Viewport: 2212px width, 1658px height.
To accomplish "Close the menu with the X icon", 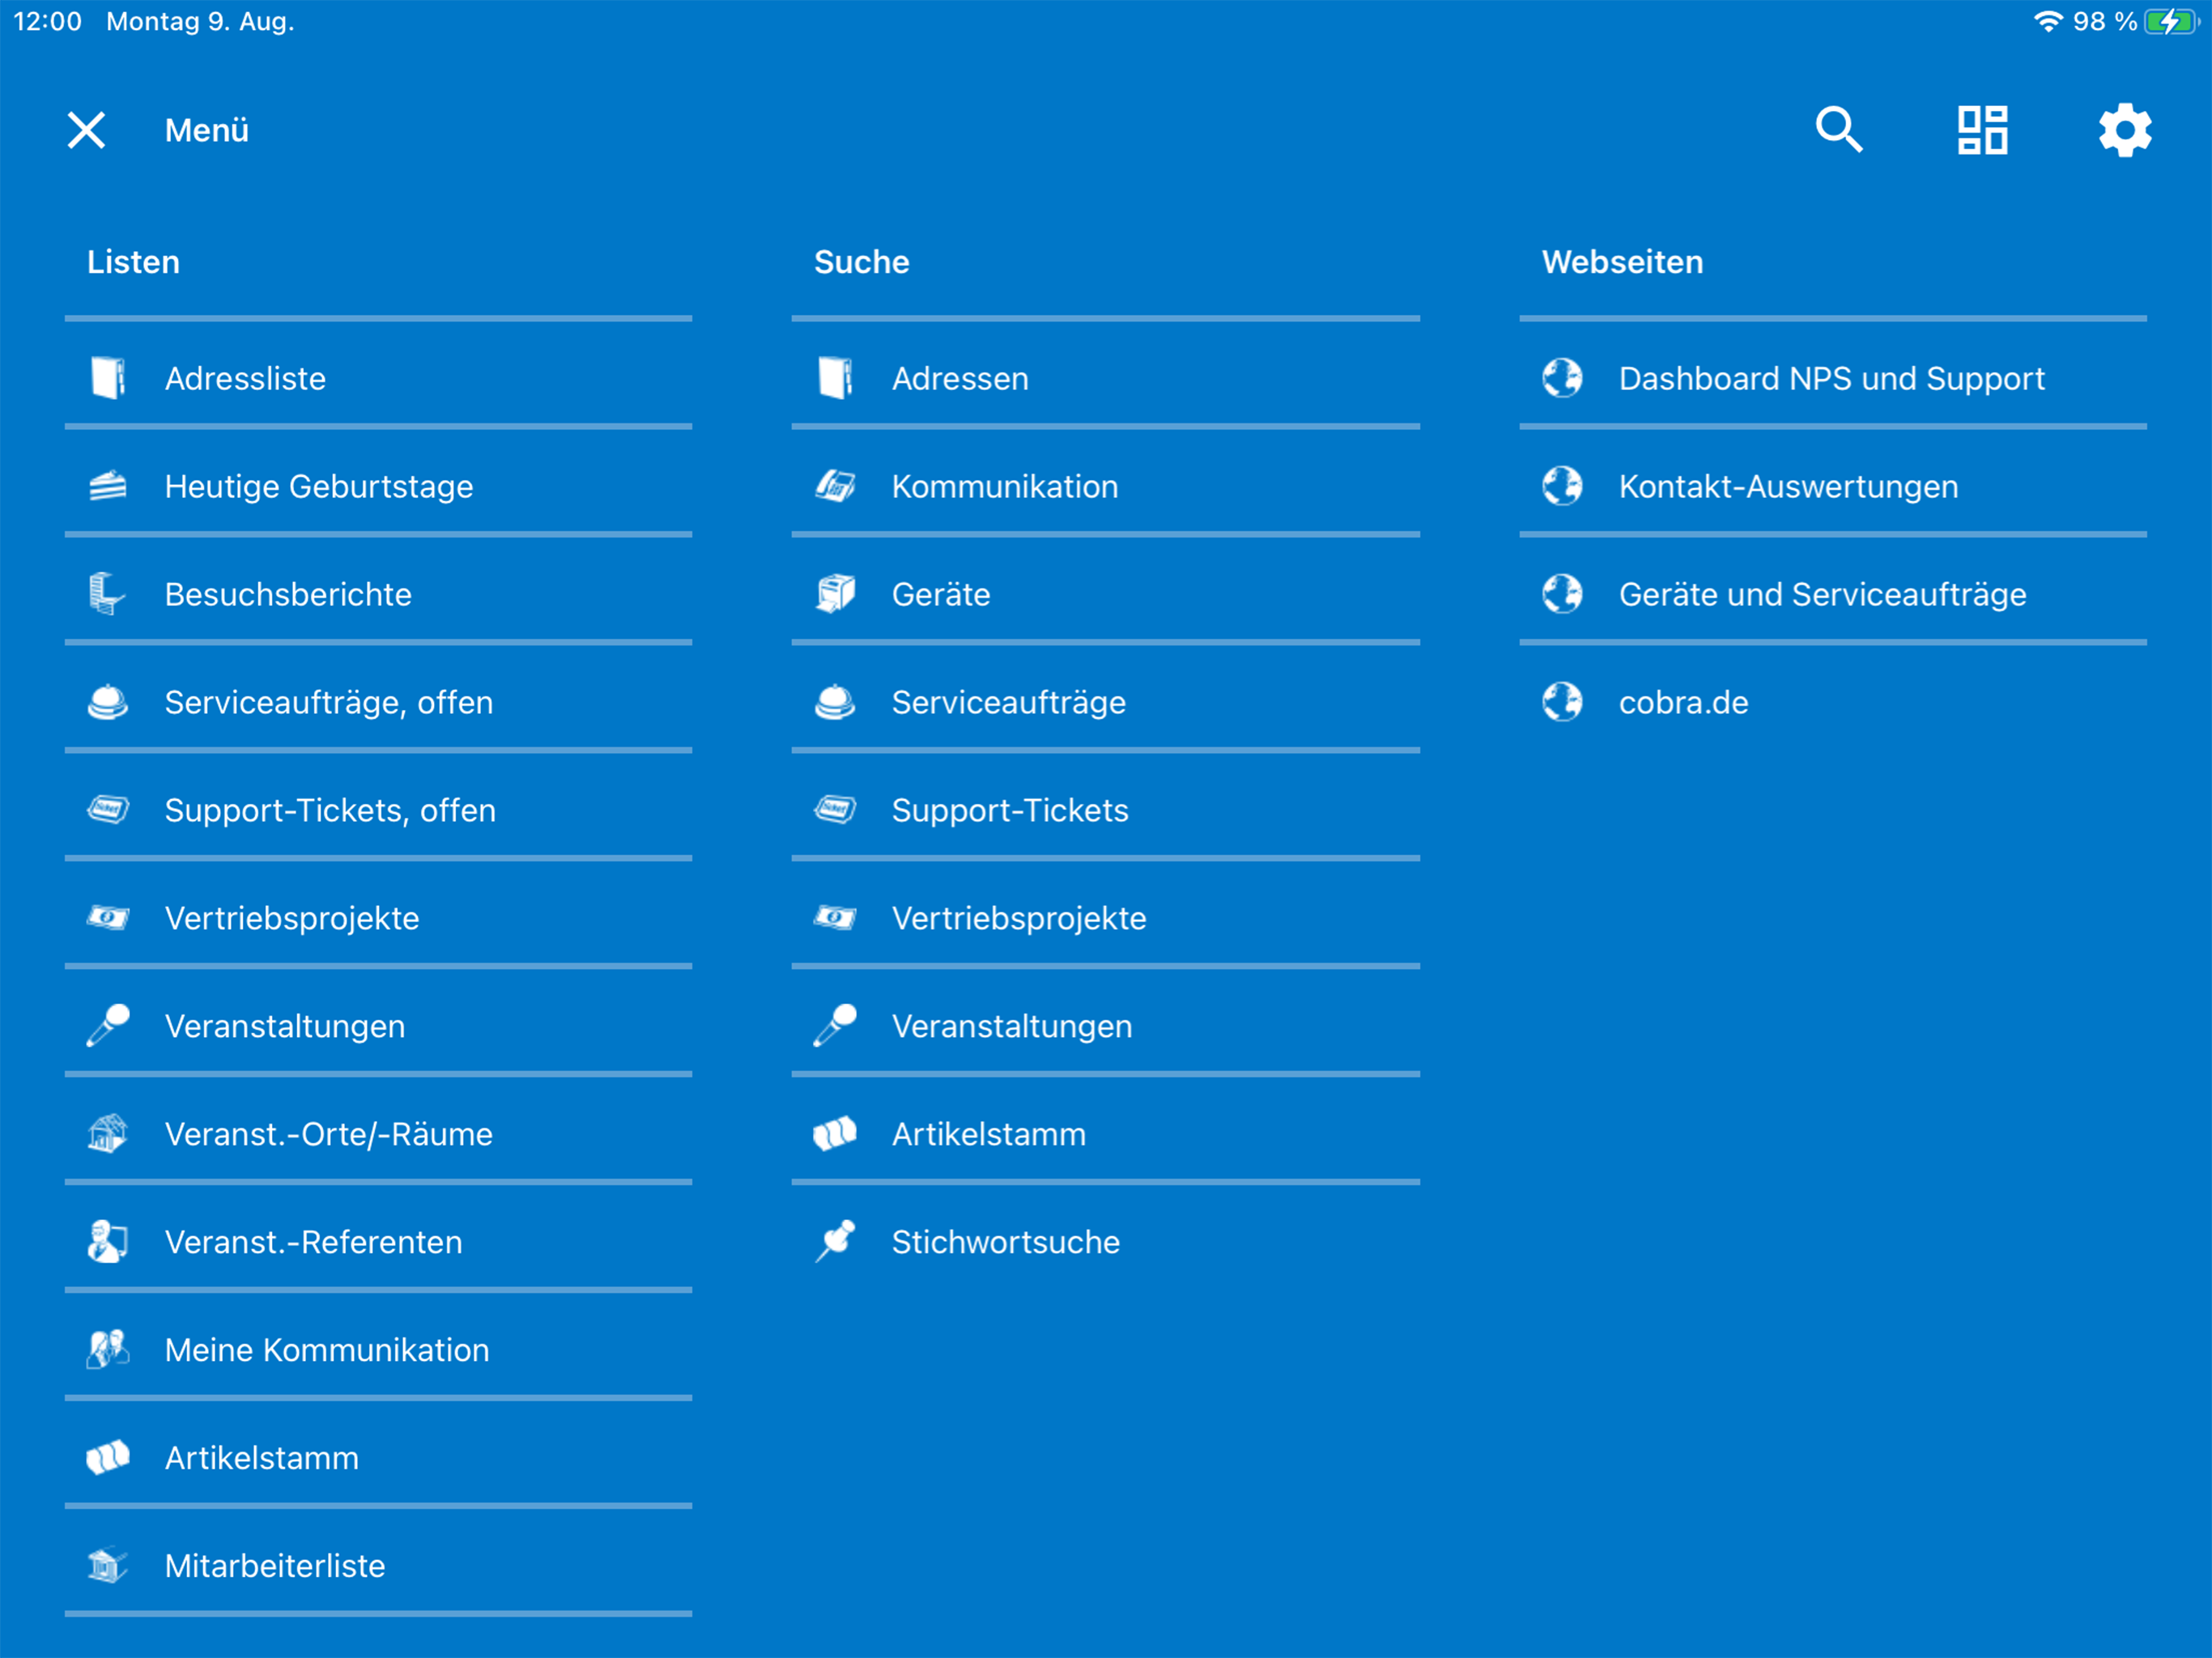I will tap(86, 130).
